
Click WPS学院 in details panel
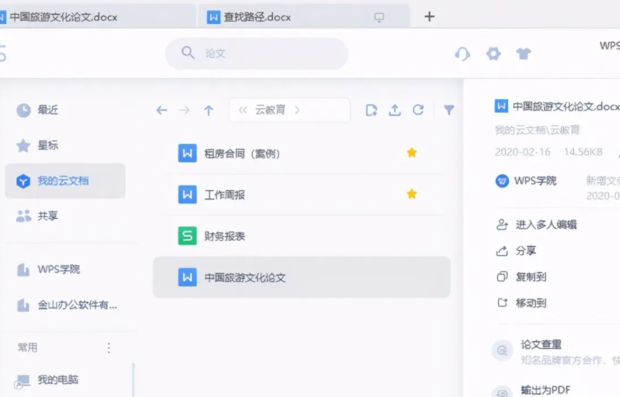click(x=535, y=181)
